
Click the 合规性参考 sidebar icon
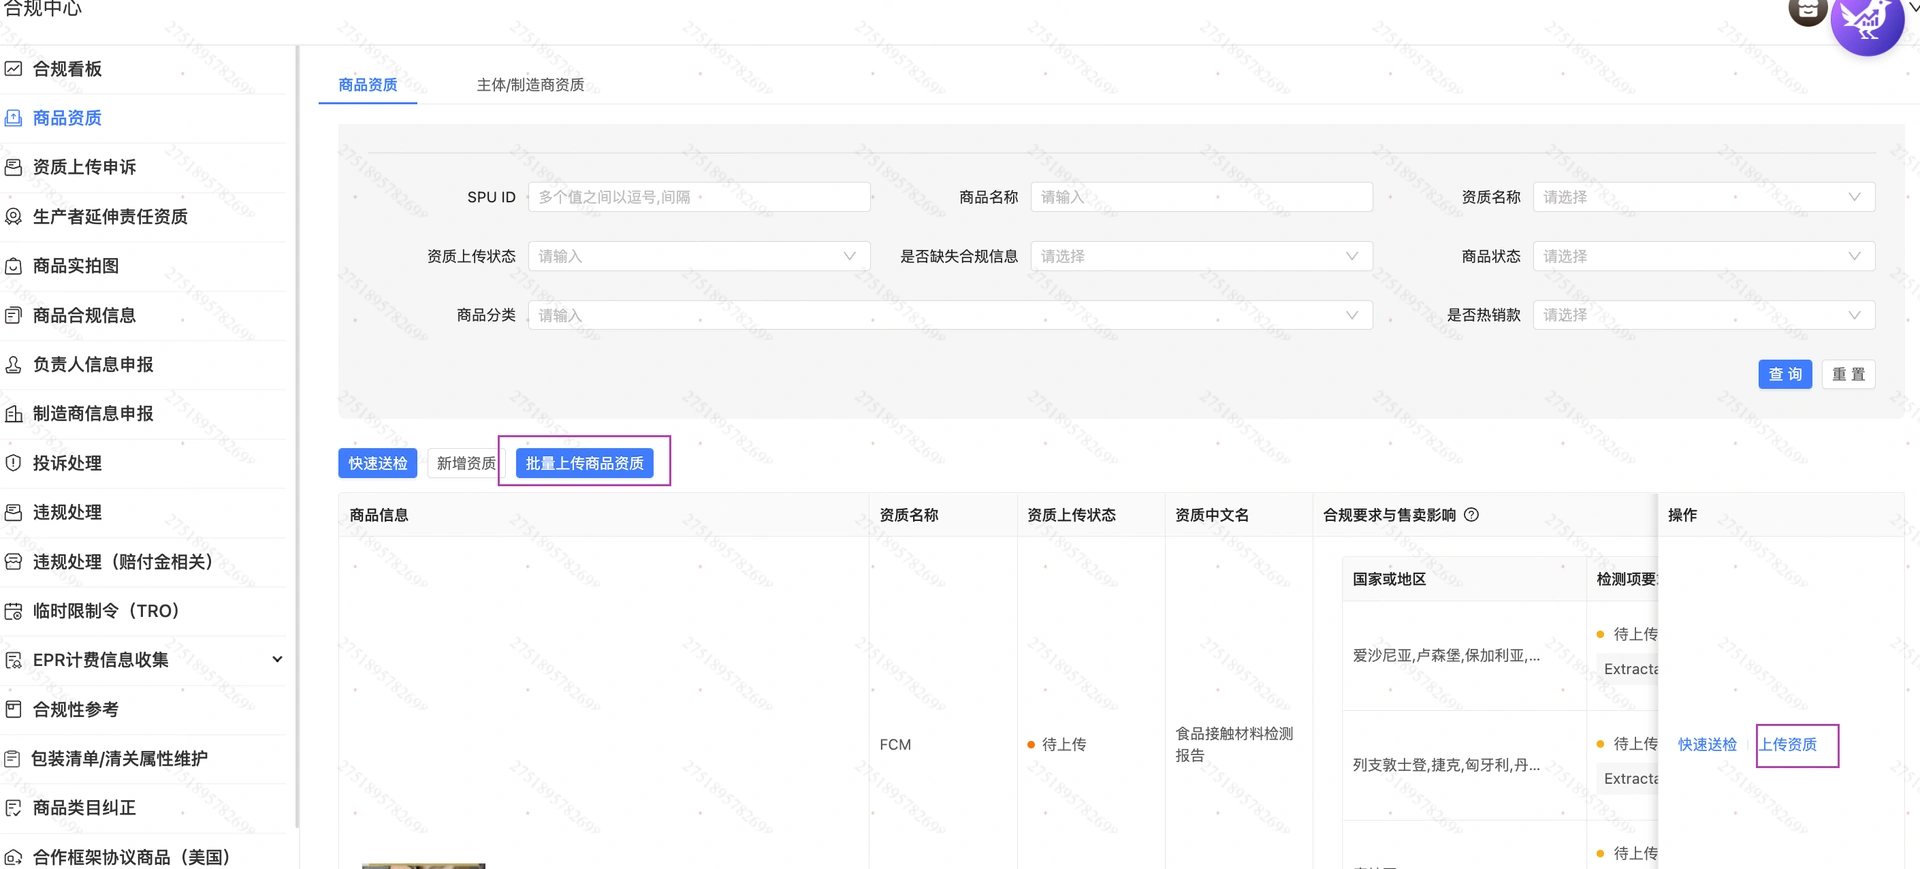click(14, 709)
